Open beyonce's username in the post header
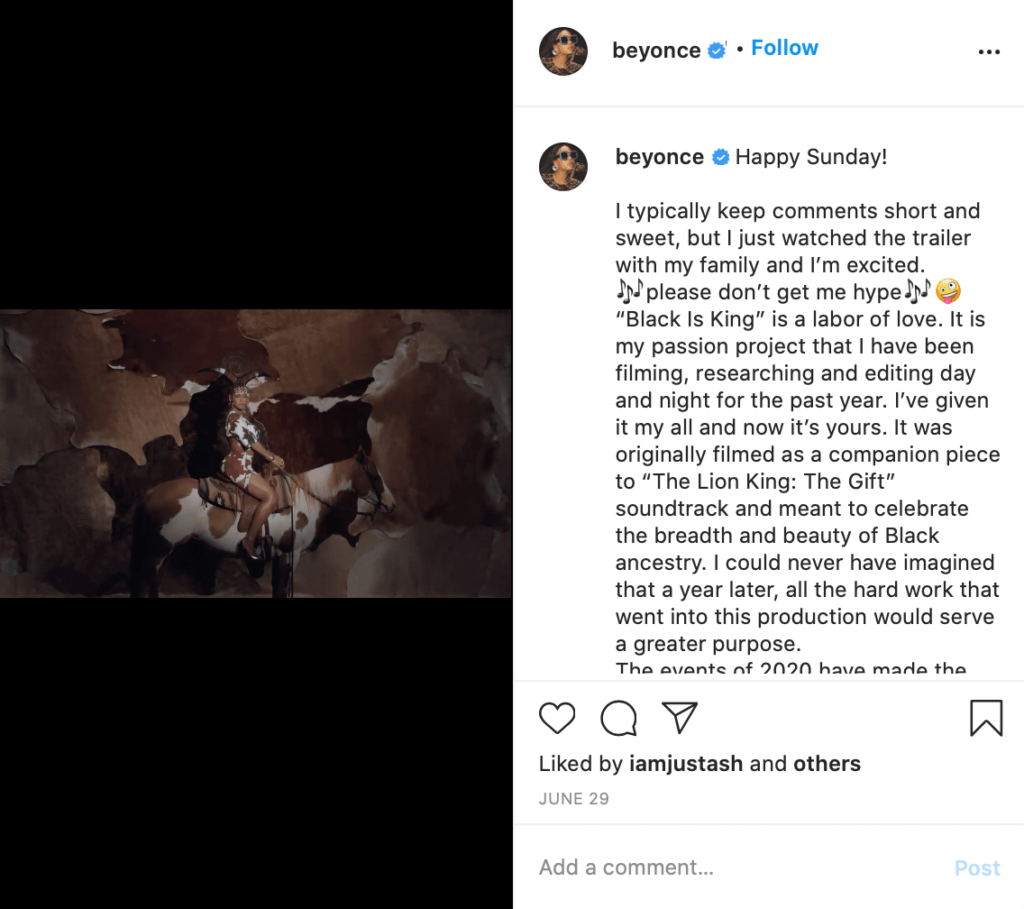 [x=657, y=49]
